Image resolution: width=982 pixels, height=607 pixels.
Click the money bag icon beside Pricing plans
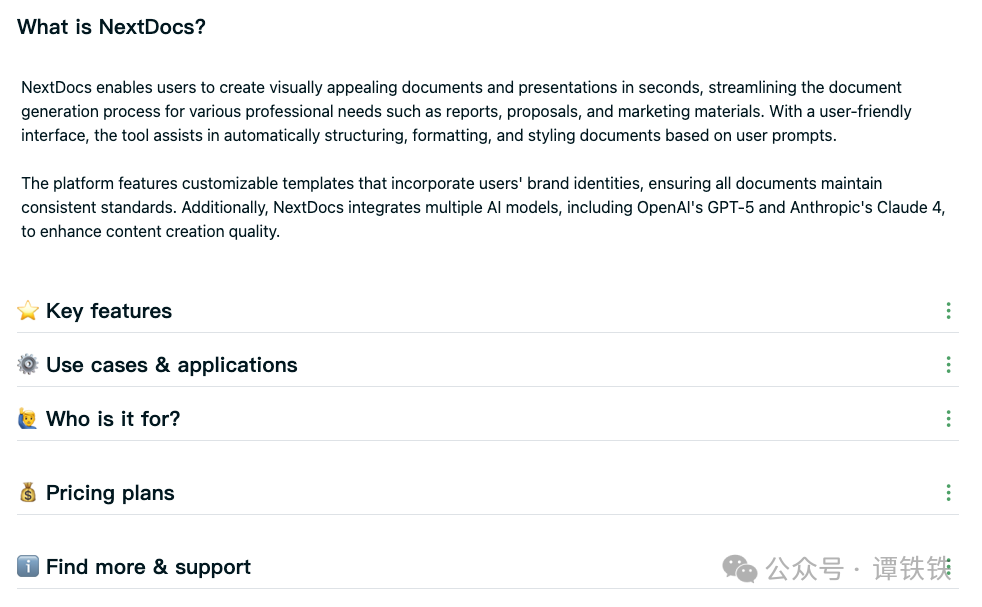click(28, 493)
